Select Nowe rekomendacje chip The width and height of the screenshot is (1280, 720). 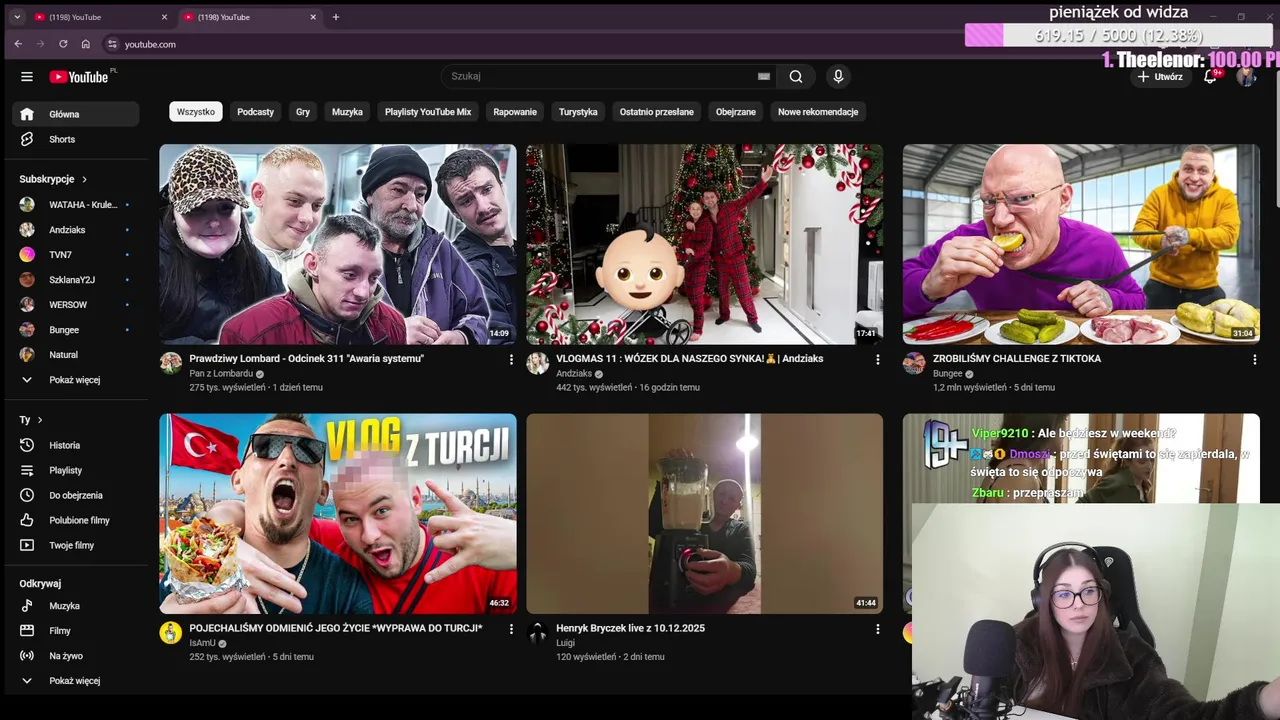818,112
